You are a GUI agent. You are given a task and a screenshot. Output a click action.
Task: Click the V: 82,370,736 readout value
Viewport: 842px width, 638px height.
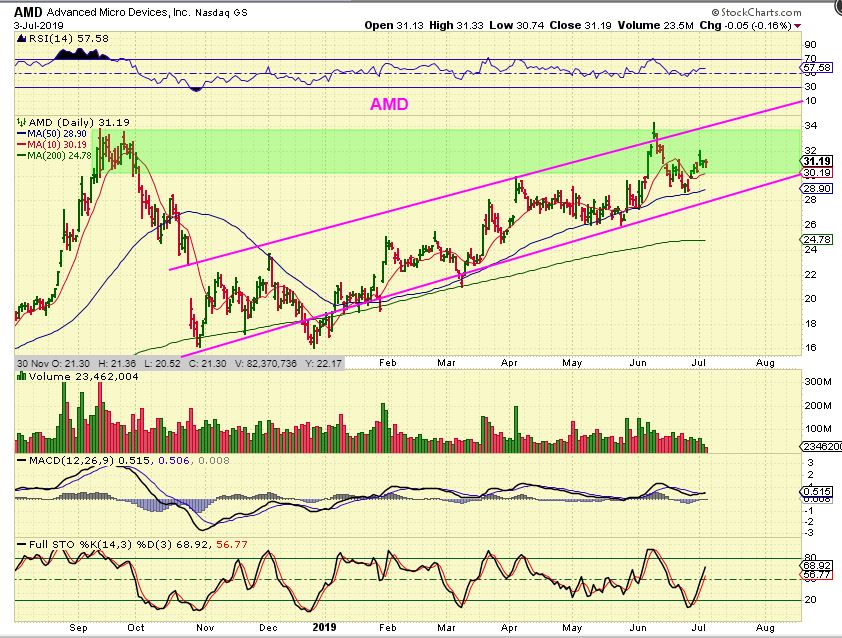pyautogui.click(x=266, y=364)
